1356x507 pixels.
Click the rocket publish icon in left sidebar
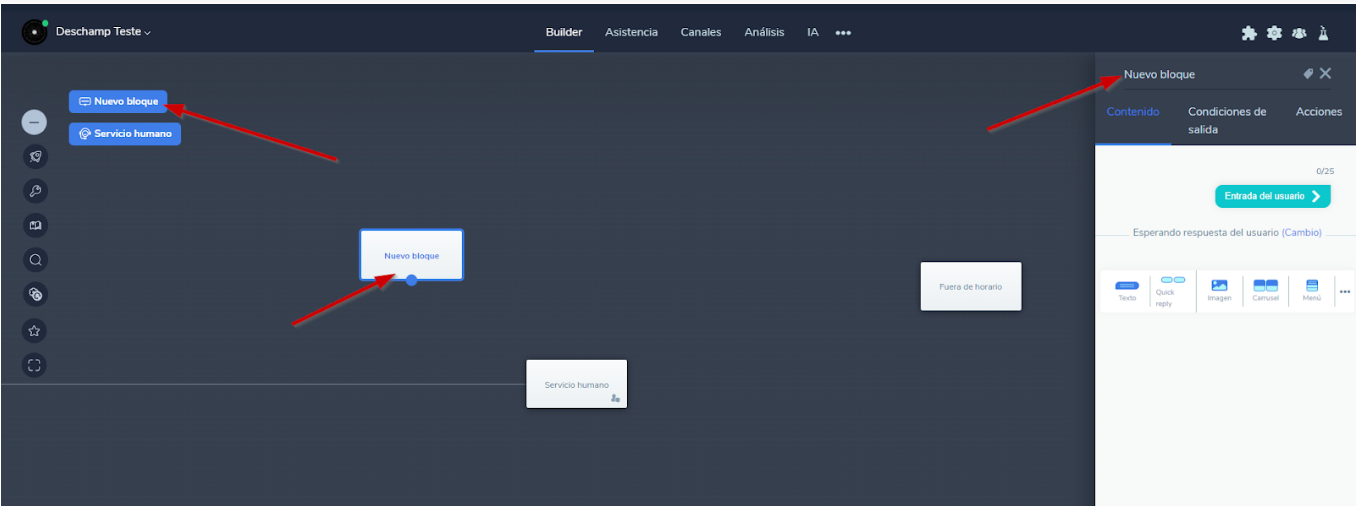pyautogui.click(x=35, y=156)
